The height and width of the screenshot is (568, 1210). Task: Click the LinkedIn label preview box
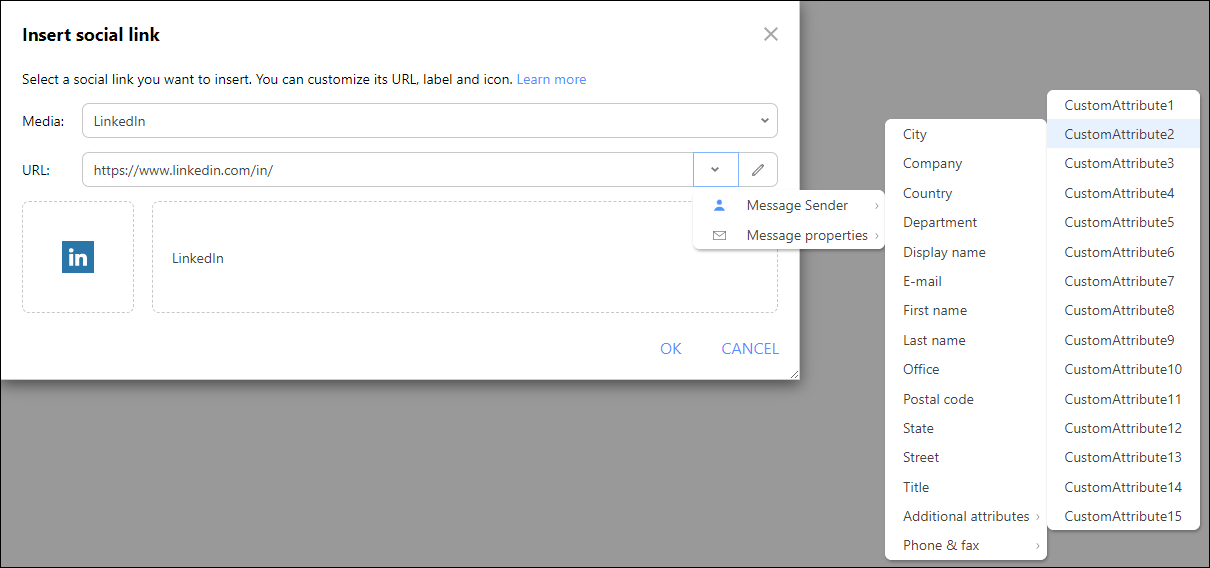(x=465, y=257)
